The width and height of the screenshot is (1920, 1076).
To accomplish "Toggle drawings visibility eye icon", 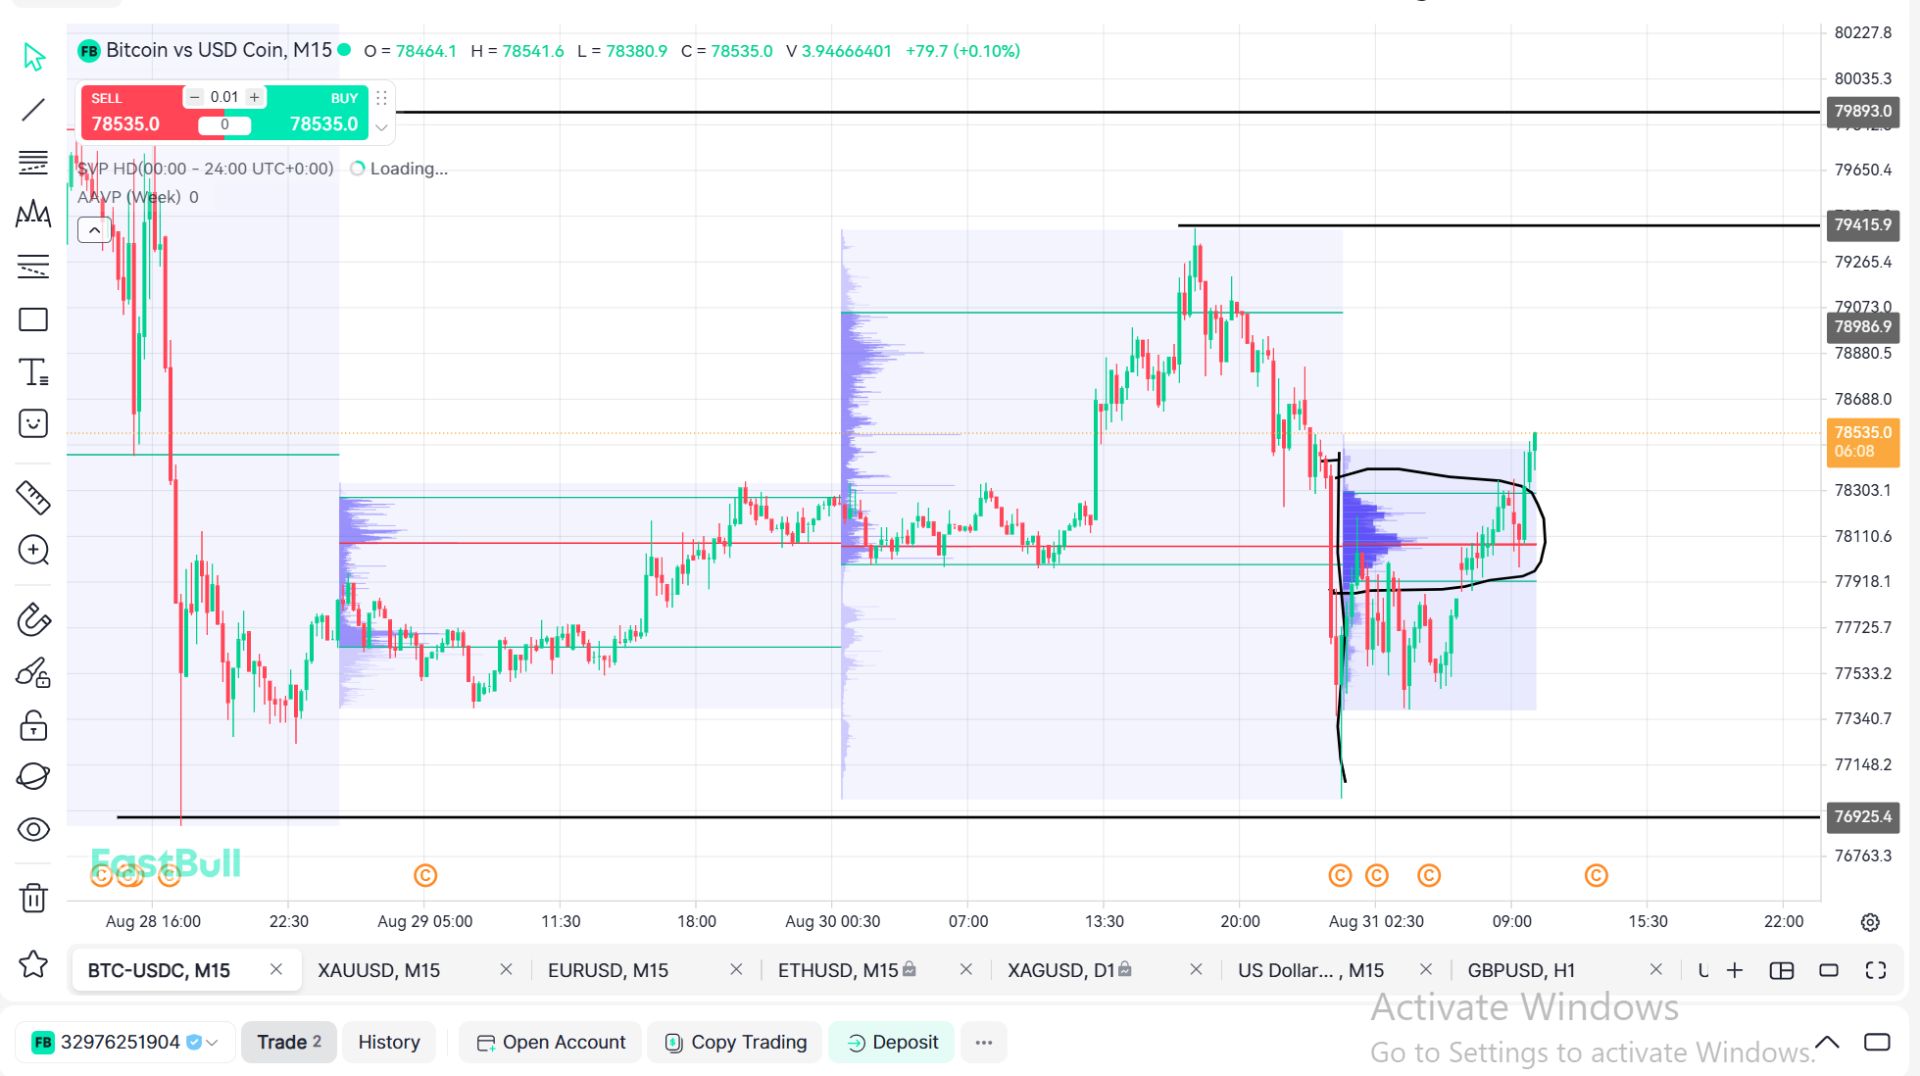I will pyautogui.click(x=33, y=829).
